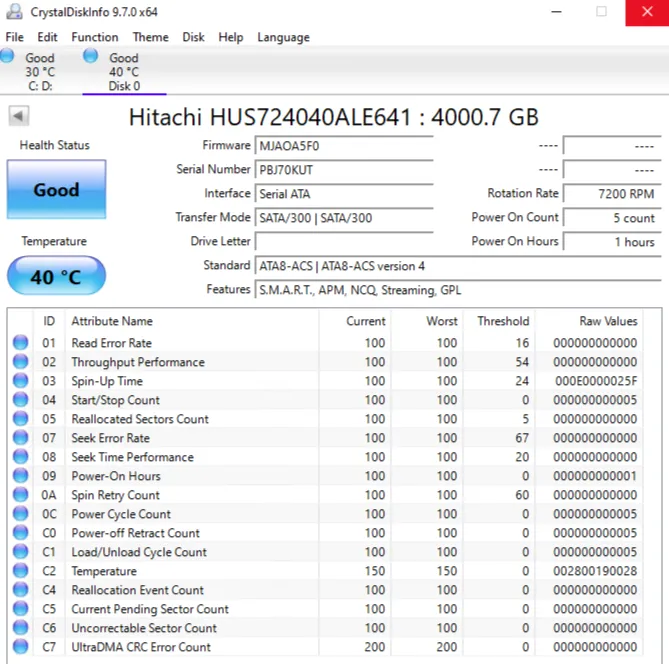This screenshot has height=664, width=669.
Task: Select the Disk 0 drive tab at 40 °C
Action: coord(123,72)
